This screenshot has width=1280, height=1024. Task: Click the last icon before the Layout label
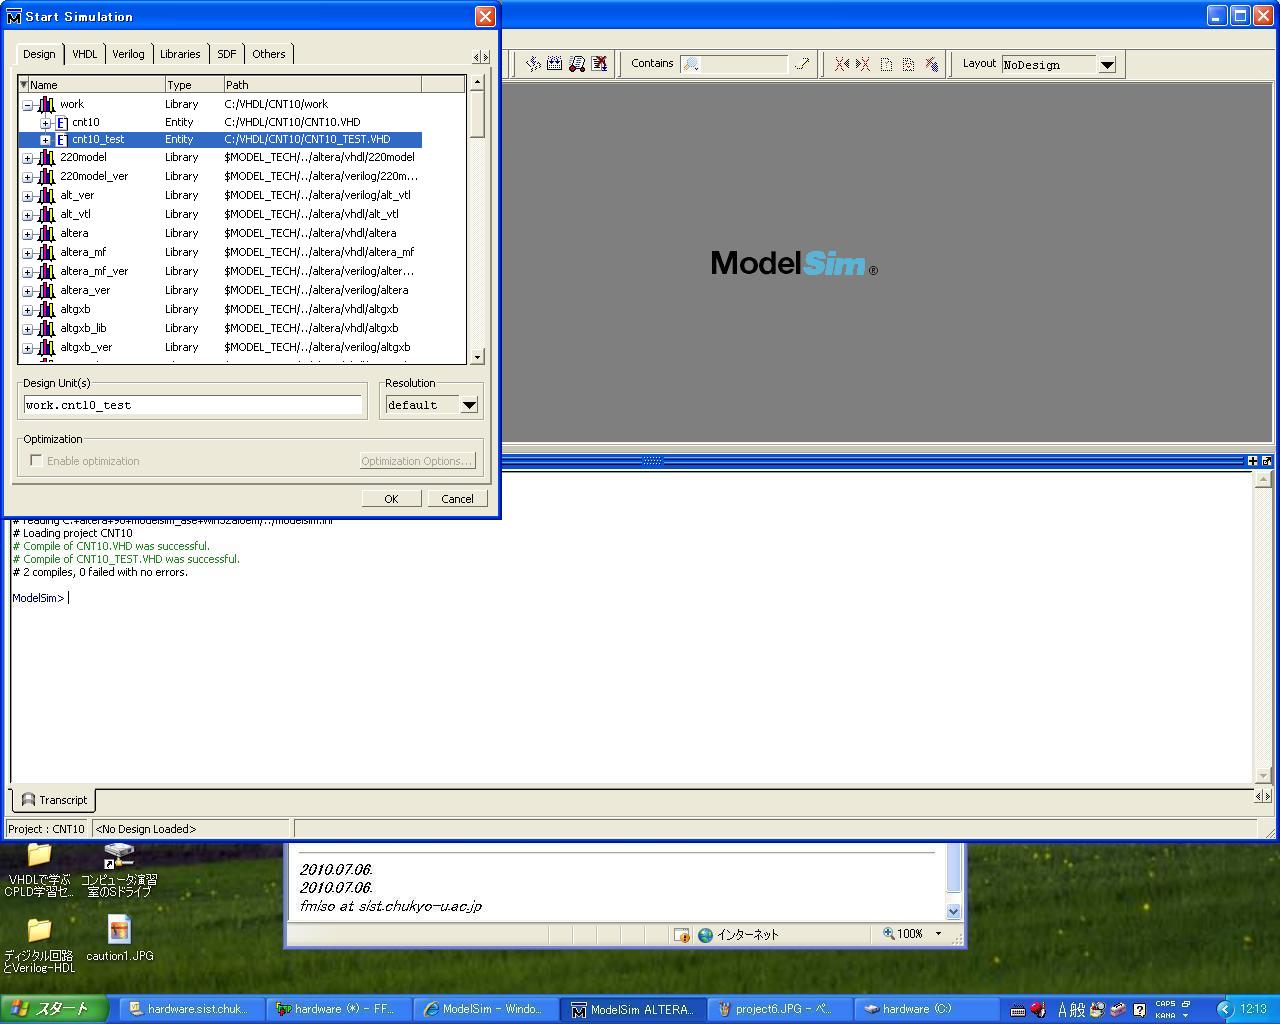(x=931, y=64)
